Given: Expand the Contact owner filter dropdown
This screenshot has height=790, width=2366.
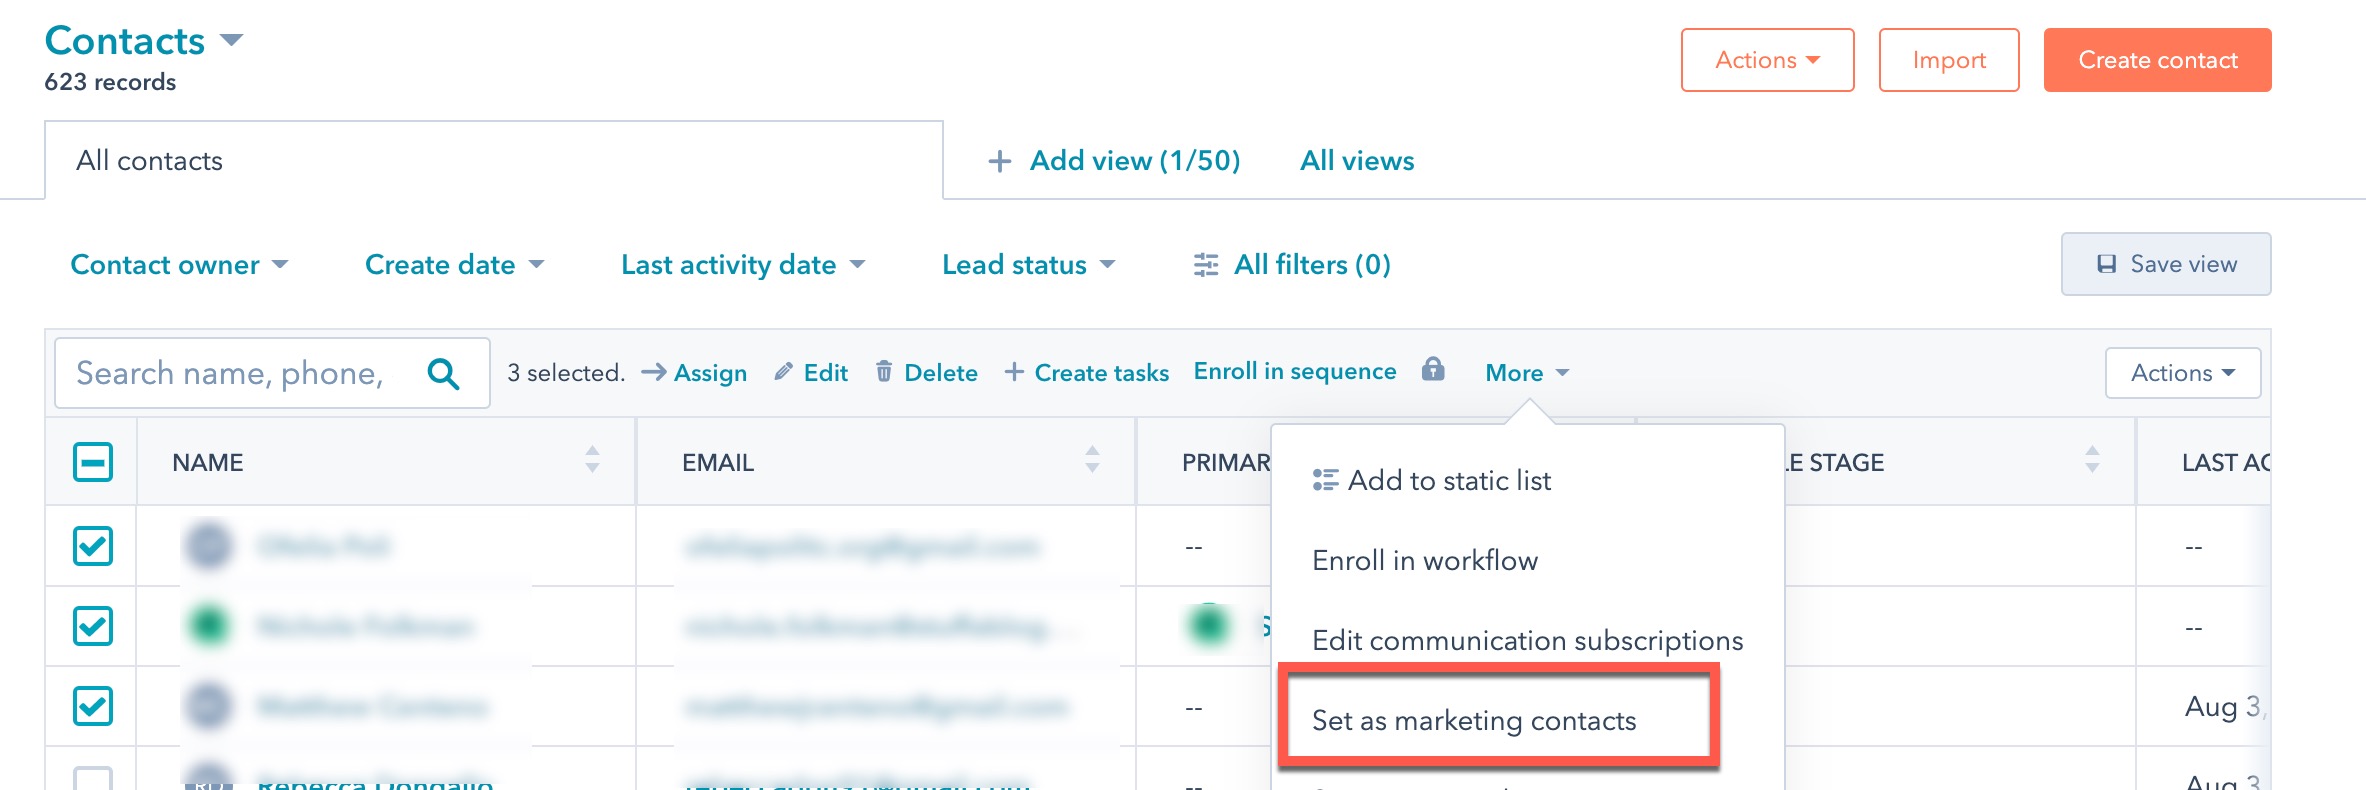Looking at the screenshot, I should coord(179,265).
